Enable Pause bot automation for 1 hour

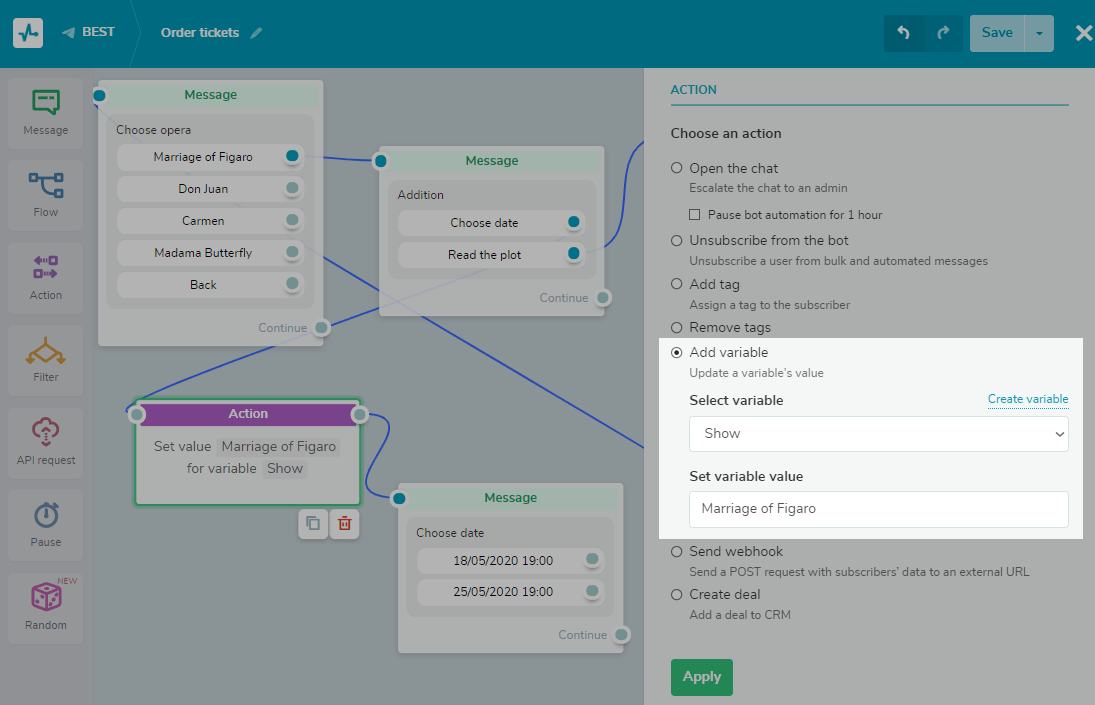coord(695,215)
